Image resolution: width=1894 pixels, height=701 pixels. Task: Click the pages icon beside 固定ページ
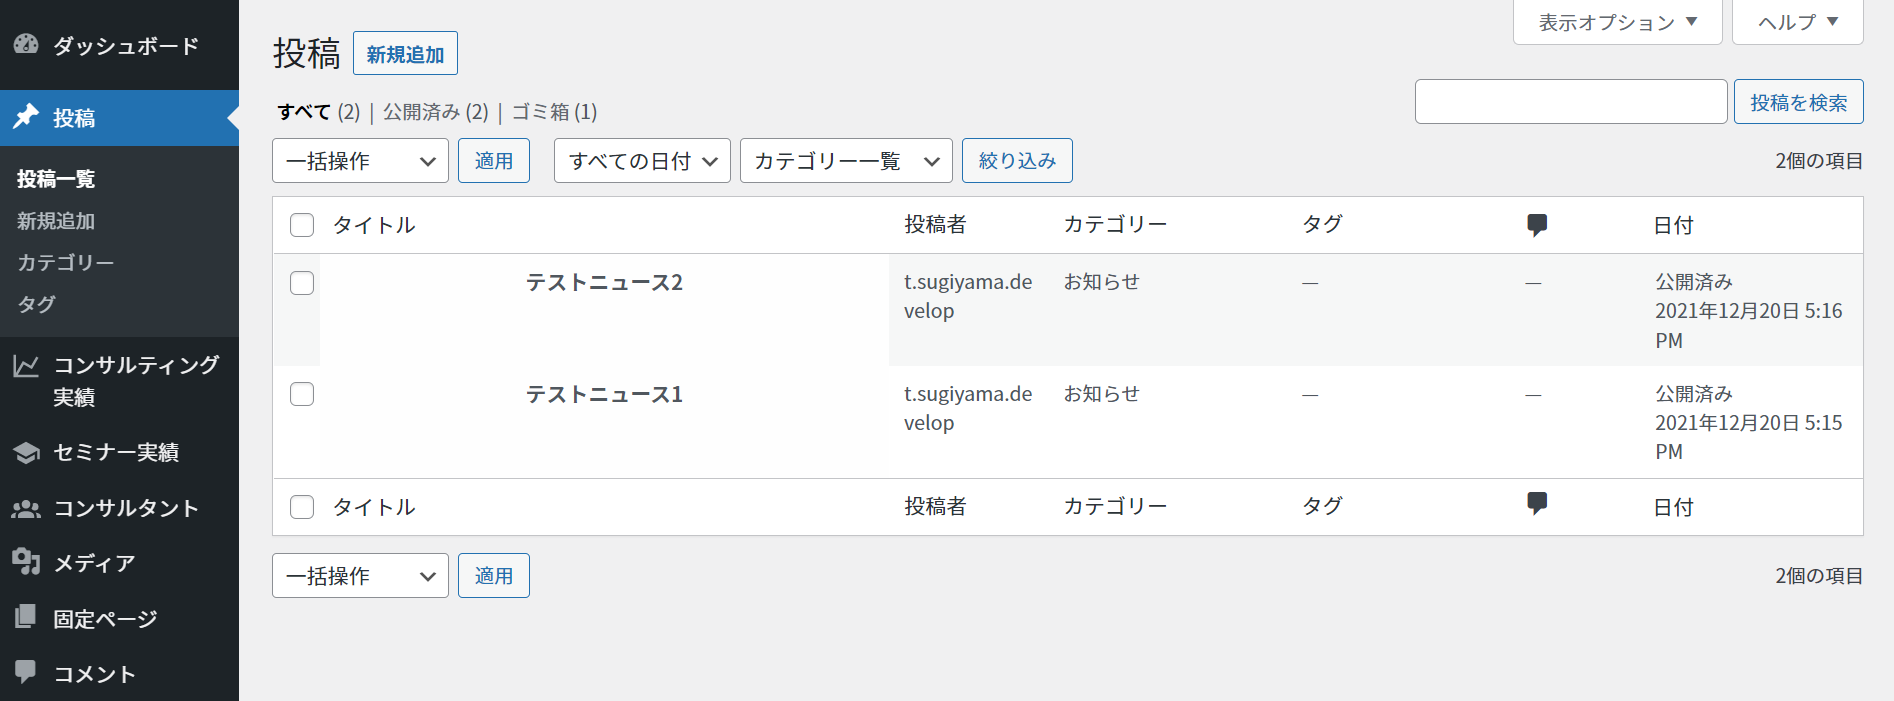[26, 617]
